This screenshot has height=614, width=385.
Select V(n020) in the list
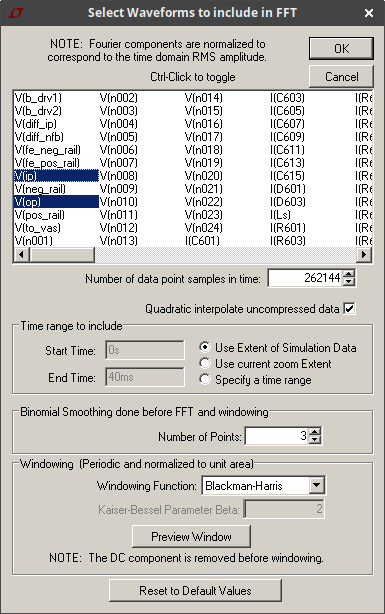pos(204,176)
